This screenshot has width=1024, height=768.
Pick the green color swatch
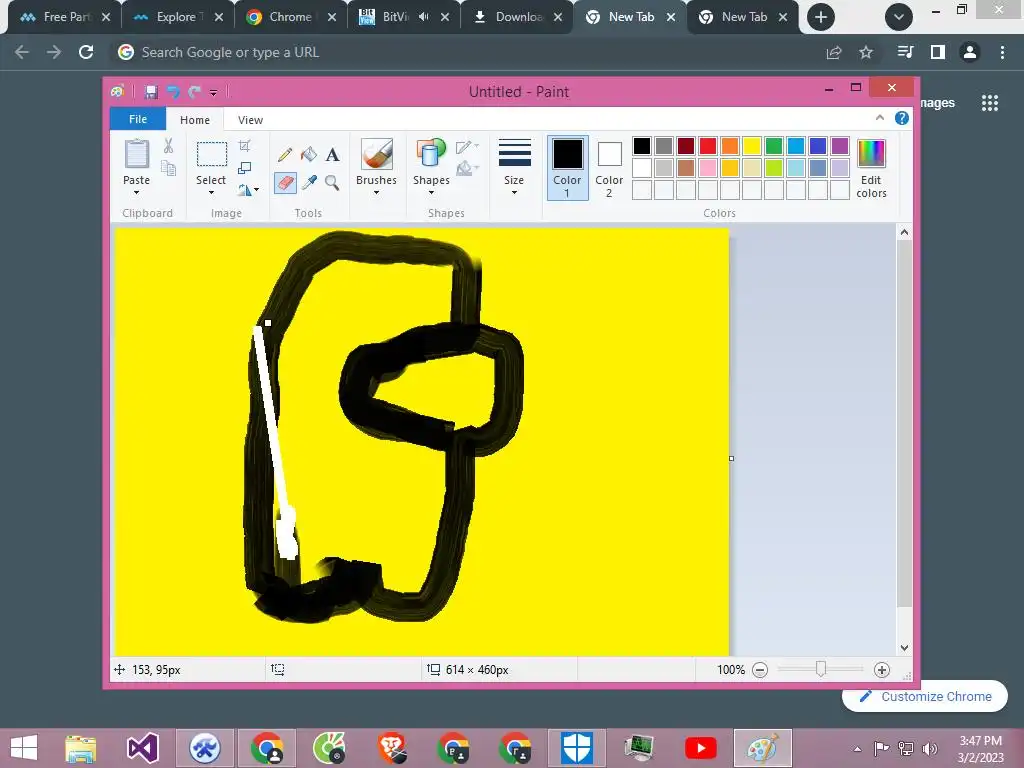774,146
